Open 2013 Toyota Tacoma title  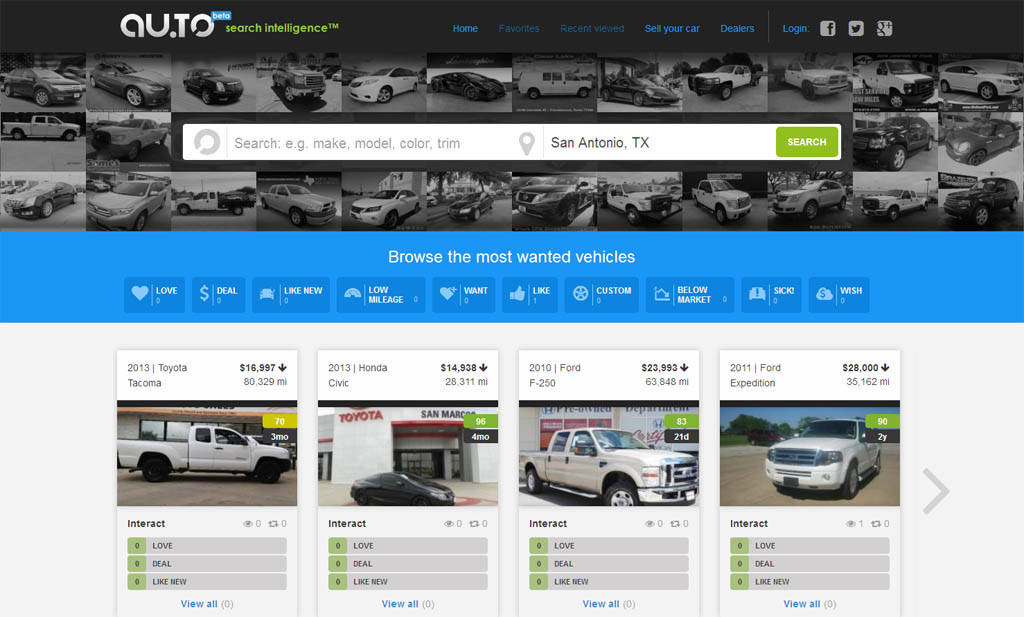click(x=157, y=375)
